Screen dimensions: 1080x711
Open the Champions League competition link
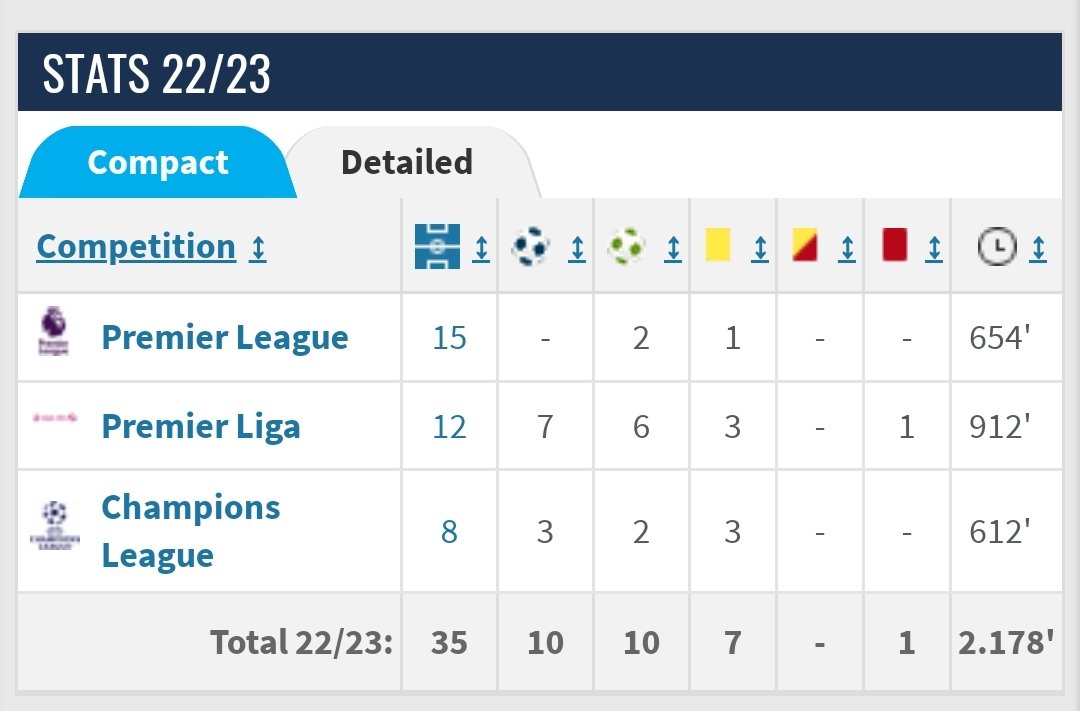pyautogui.click(x=191, y=531)
